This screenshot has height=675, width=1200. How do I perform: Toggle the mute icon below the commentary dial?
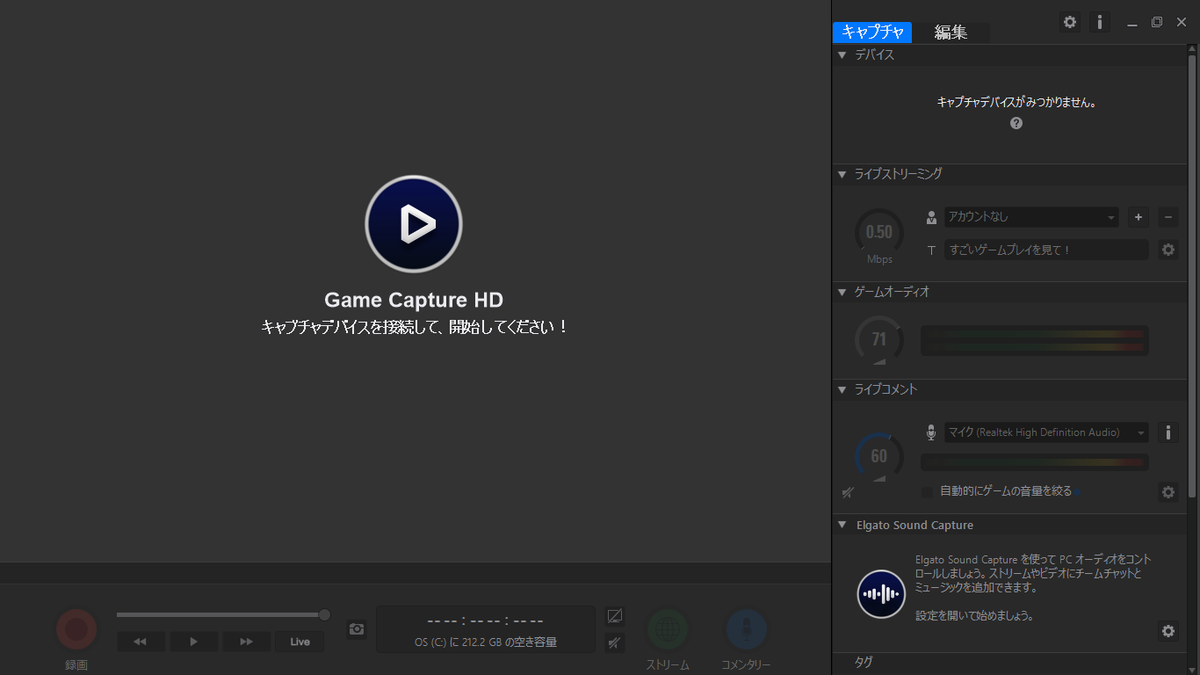pyautogui.click(x=847, y=492)
